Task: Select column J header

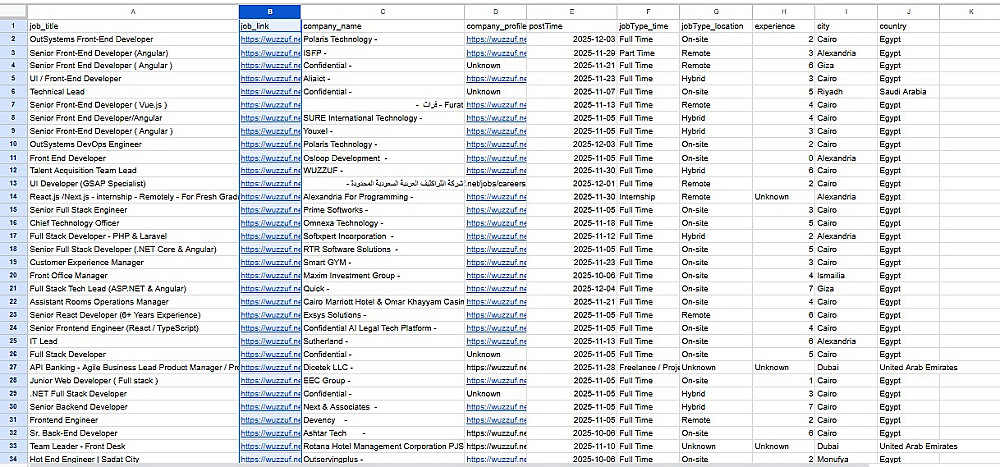Action: pos(908,12)
